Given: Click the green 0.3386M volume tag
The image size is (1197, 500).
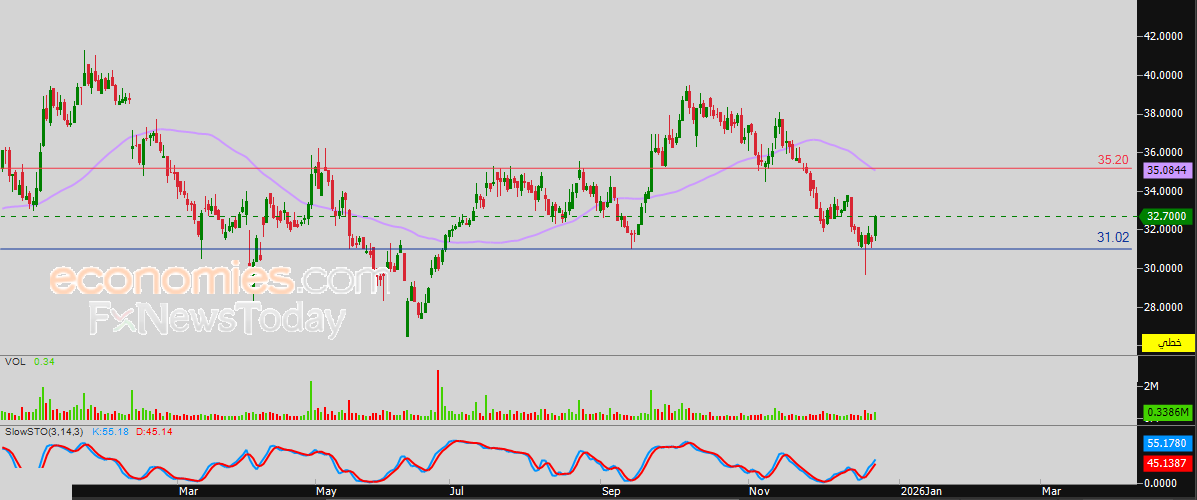Looking at the screenshot, I should point(1166,413).
